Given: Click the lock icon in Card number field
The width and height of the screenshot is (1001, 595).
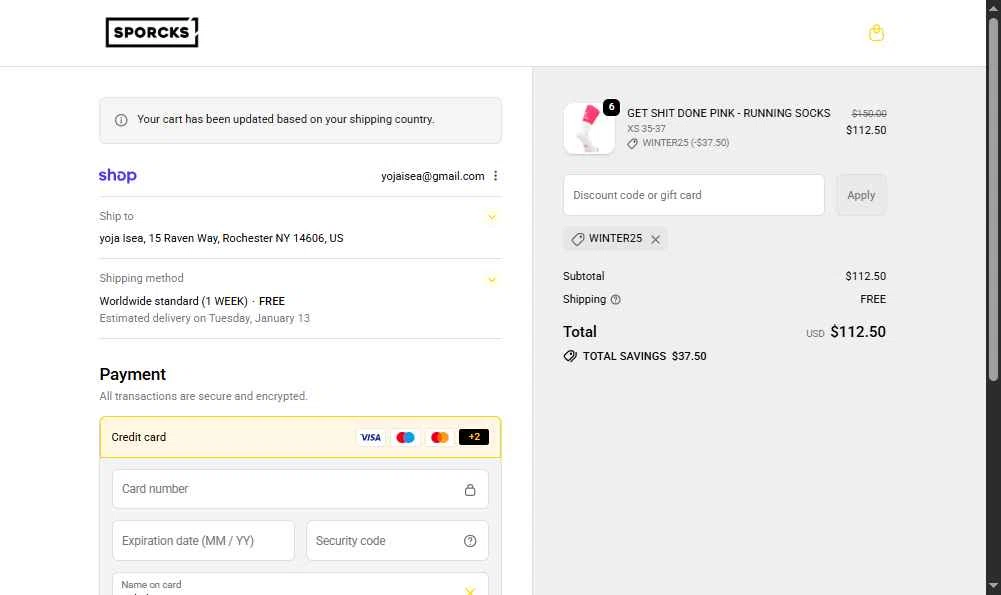Looking at the screenshot, I should point(470,490).
